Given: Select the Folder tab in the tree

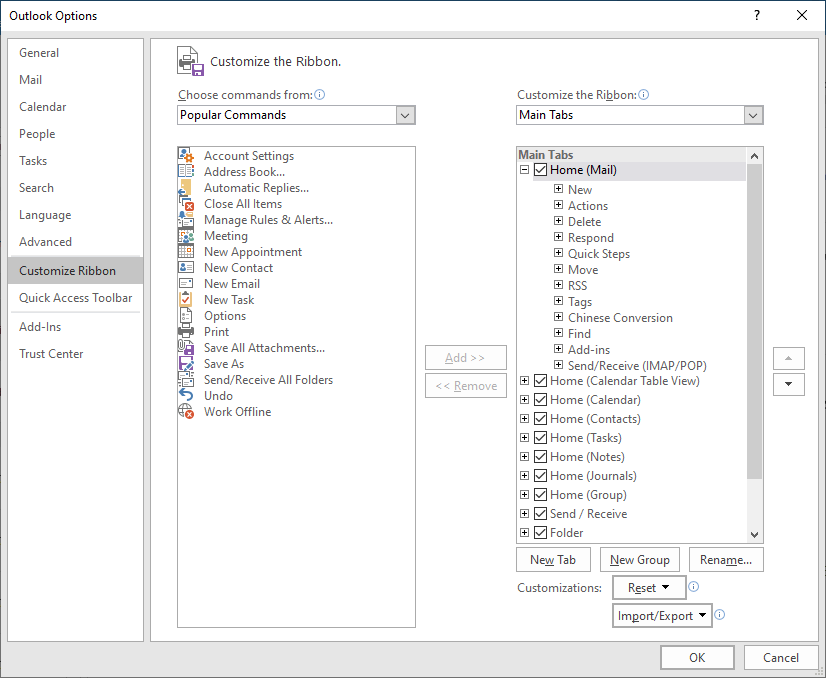Looking at the screenshot, I should pyautogui.click(x=566, y=533).
